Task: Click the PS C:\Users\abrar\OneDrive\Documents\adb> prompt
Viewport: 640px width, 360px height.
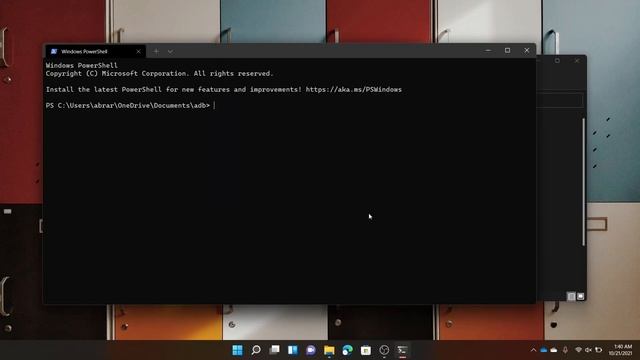Action: 128,105
